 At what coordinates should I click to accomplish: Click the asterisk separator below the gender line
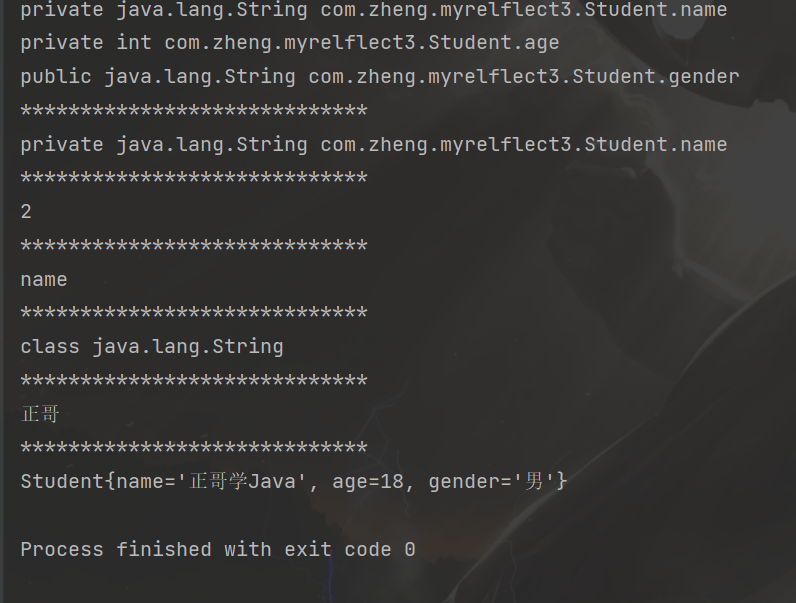pos(194,111)
